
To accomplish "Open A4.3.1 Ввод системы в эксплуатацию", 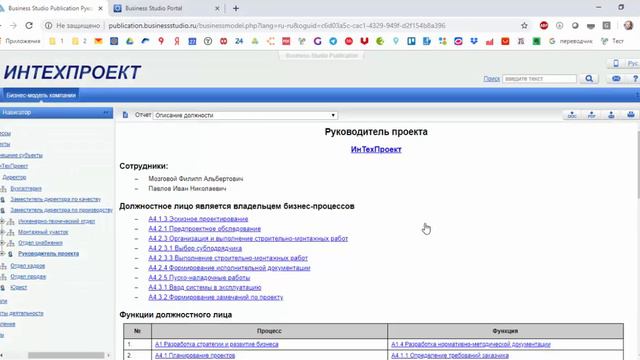I will (204, 287).
